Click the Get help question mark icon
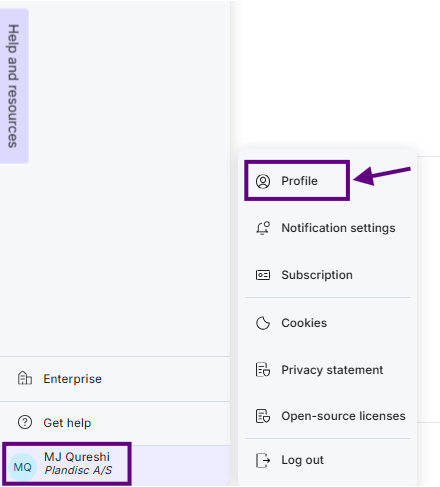440x487 pixels. (25, 422)
